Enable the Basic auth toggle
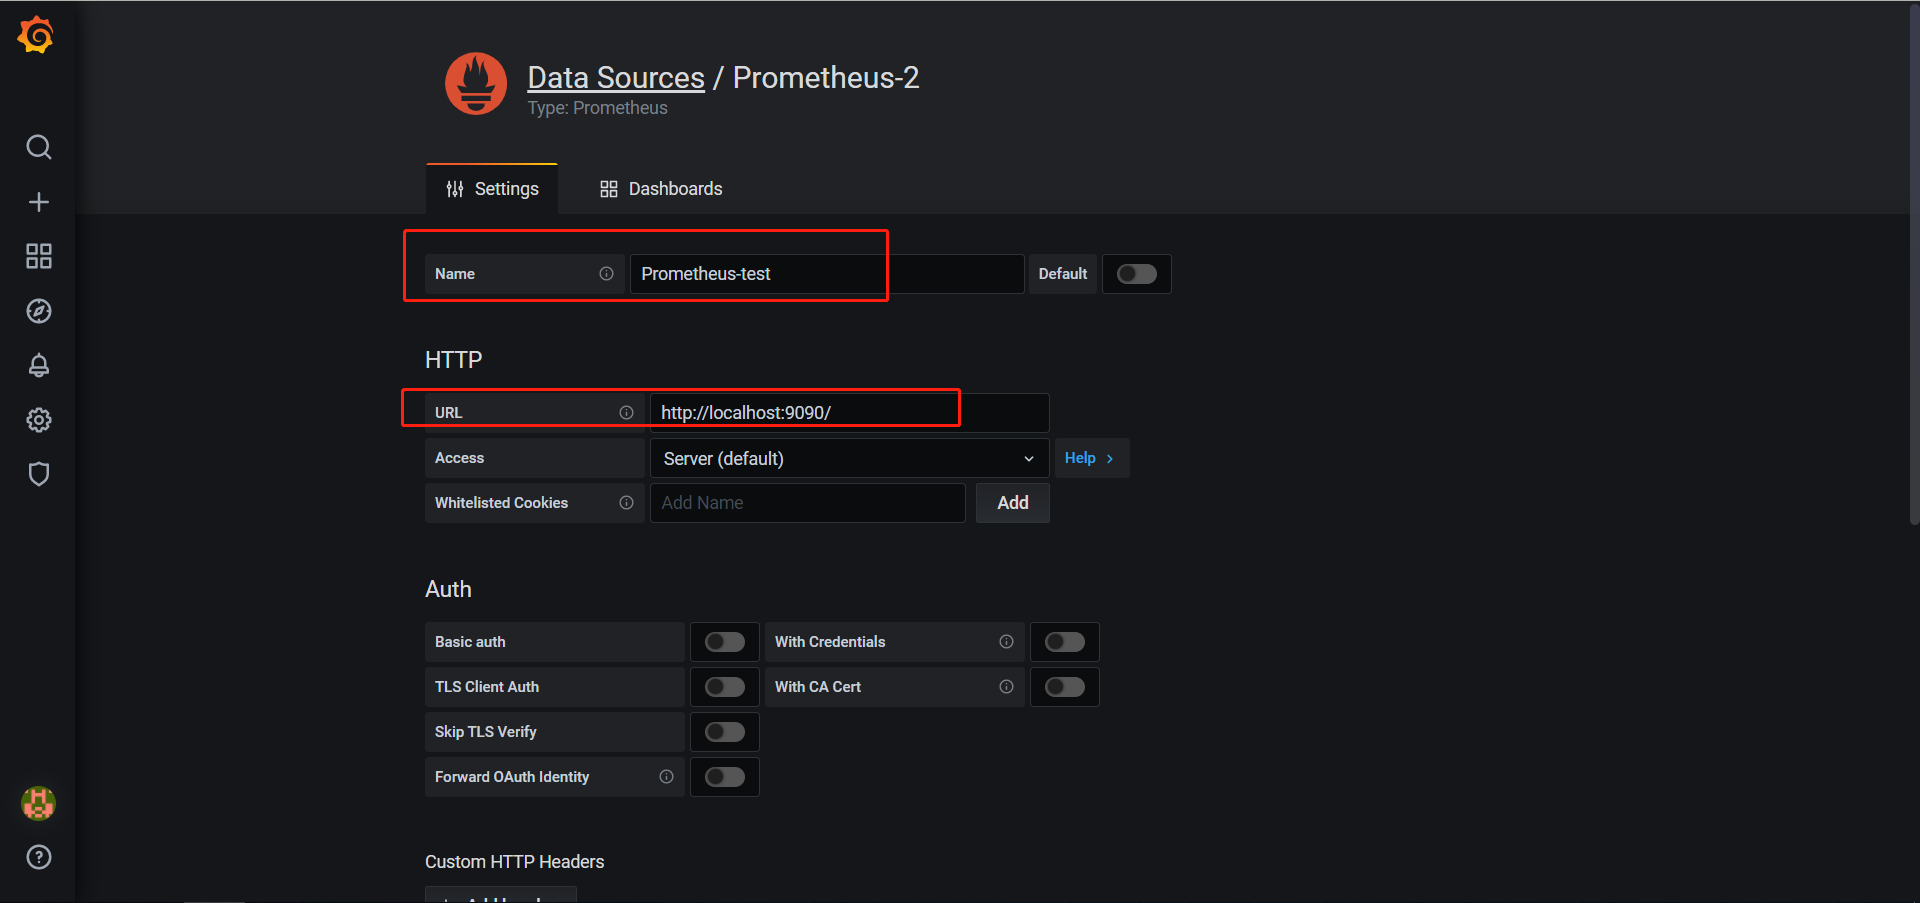 pyautogui.click(x=724, y=641)
